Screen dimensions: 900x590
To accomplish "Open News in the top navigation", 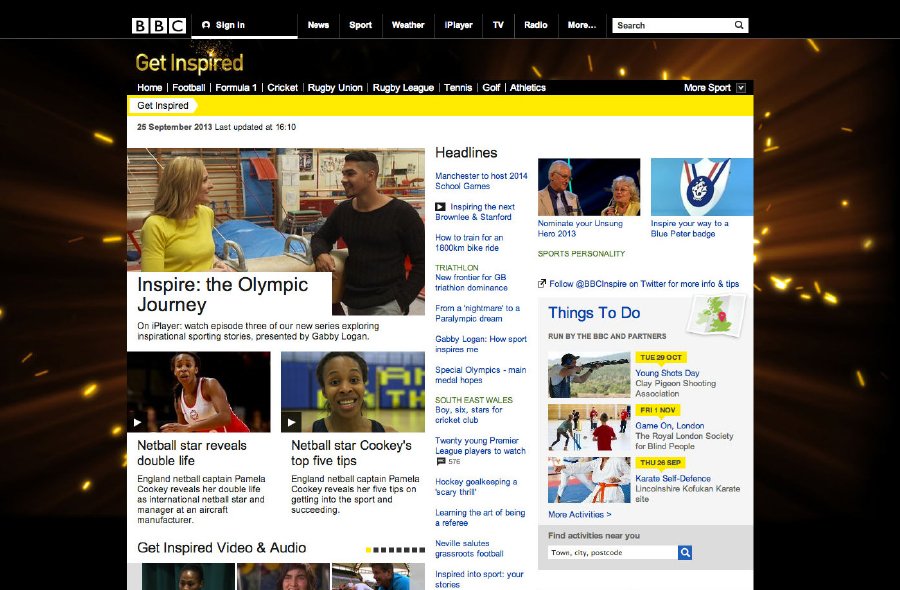I will tap(318, 25).
